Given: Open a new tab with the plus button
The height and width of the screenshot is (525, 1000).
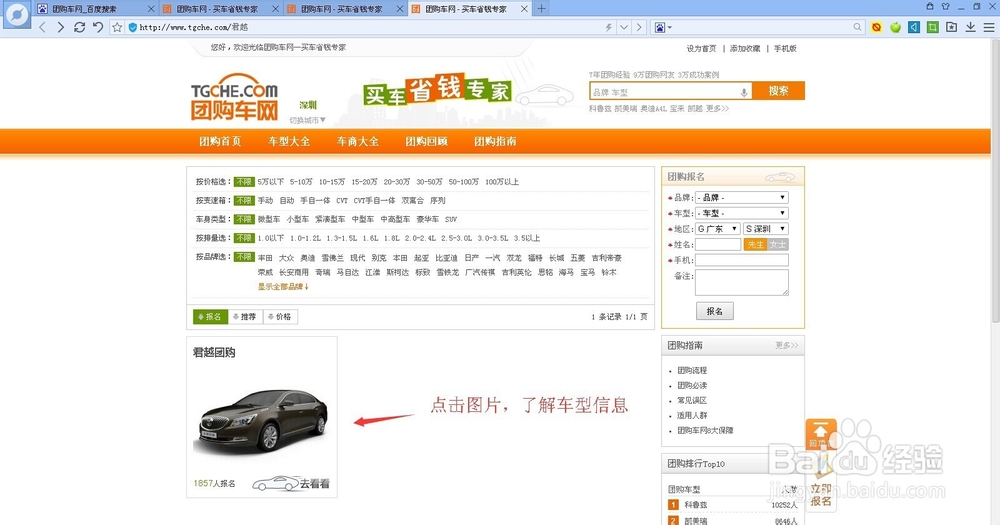Looking at the screenshot, I should (x=541, y=8).
